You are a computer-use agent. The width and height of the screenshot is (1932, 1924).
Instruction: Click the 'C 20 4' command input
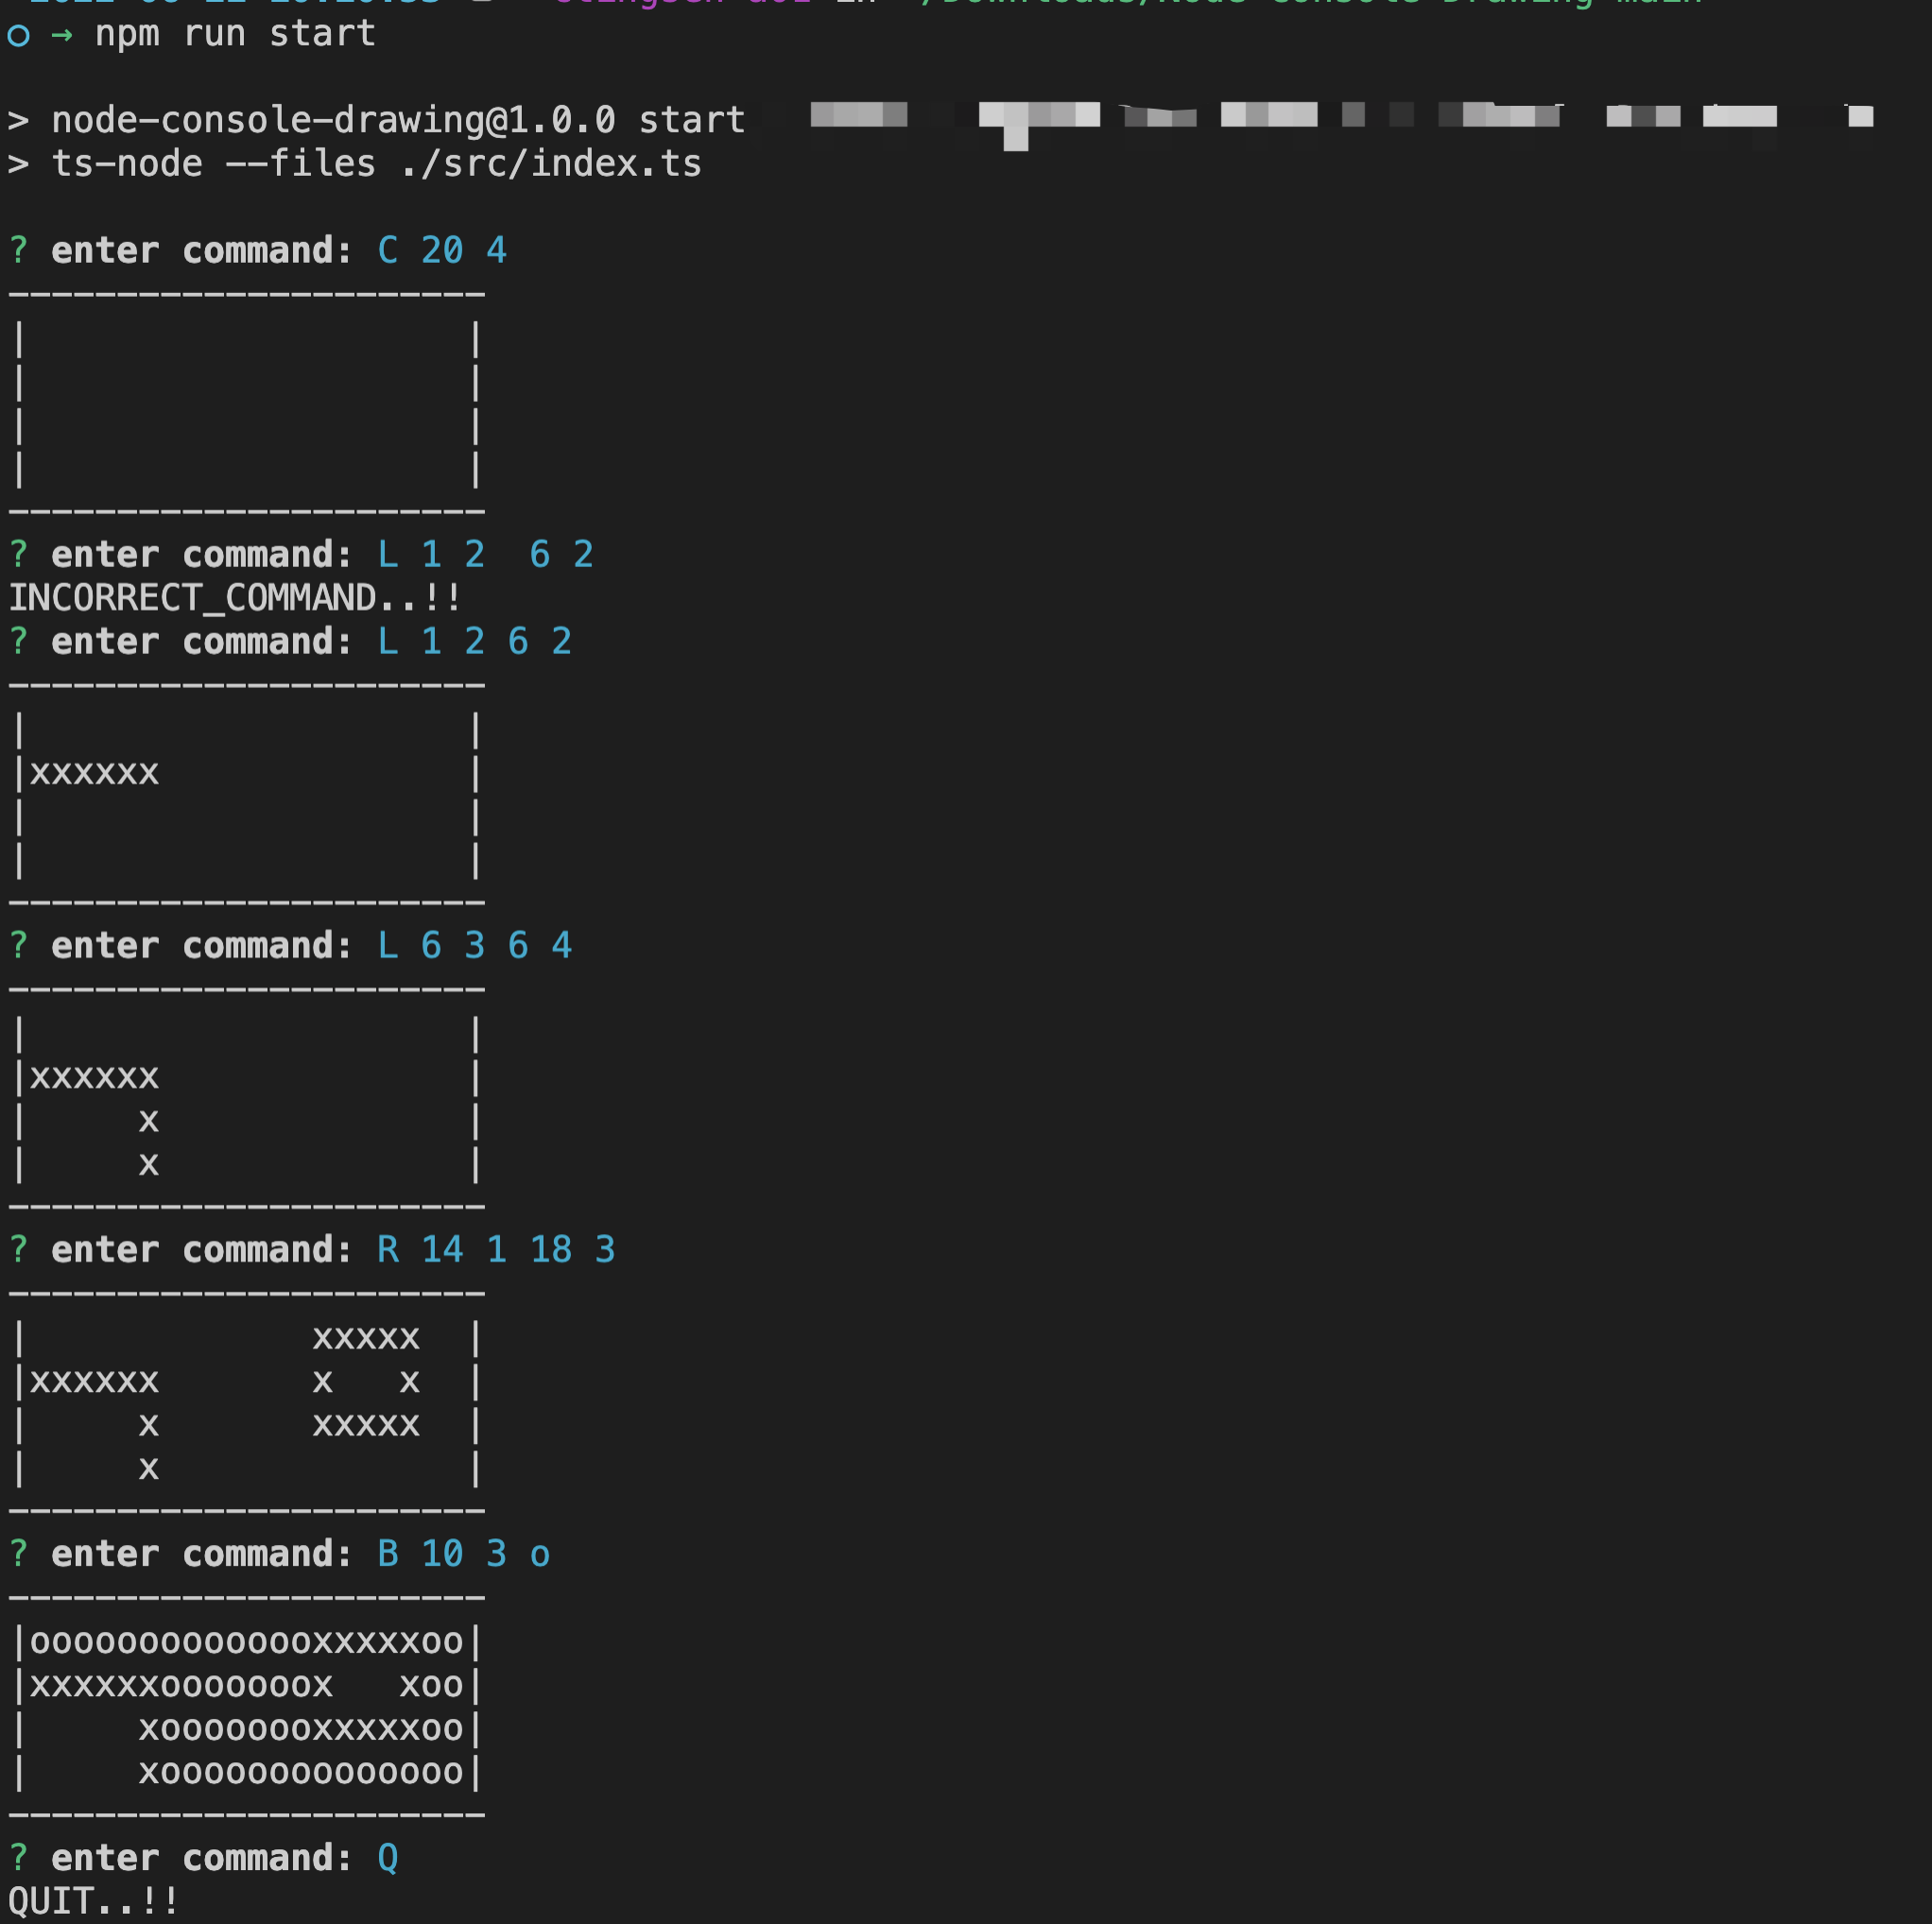click(442, 250)
